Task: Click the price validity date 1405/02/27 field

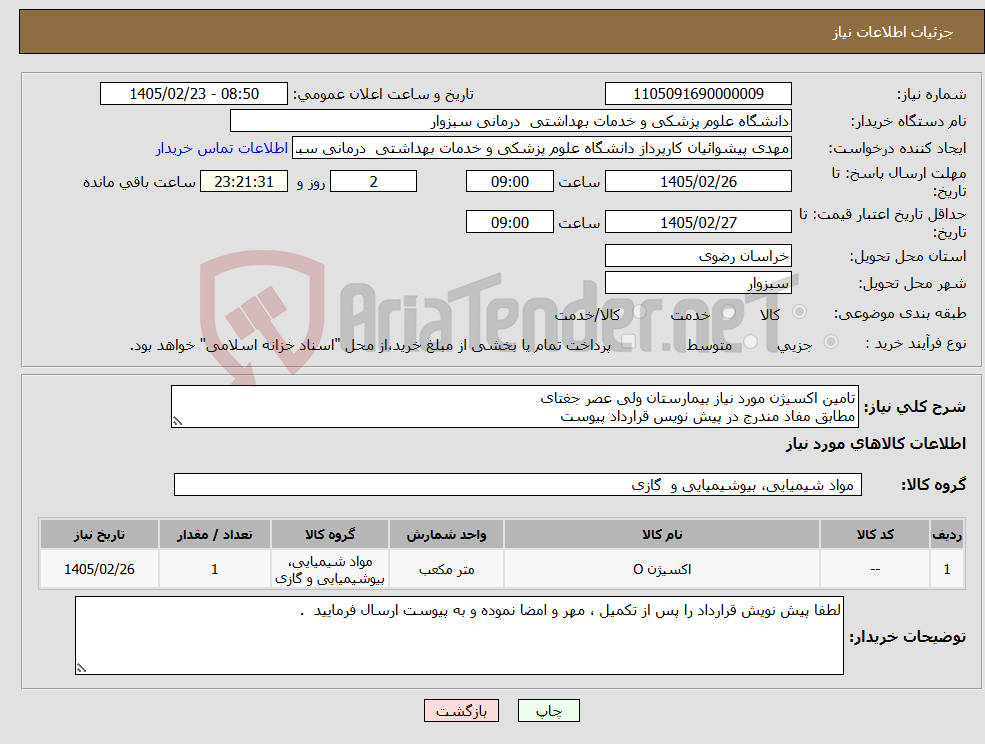Action: point(698,222)
